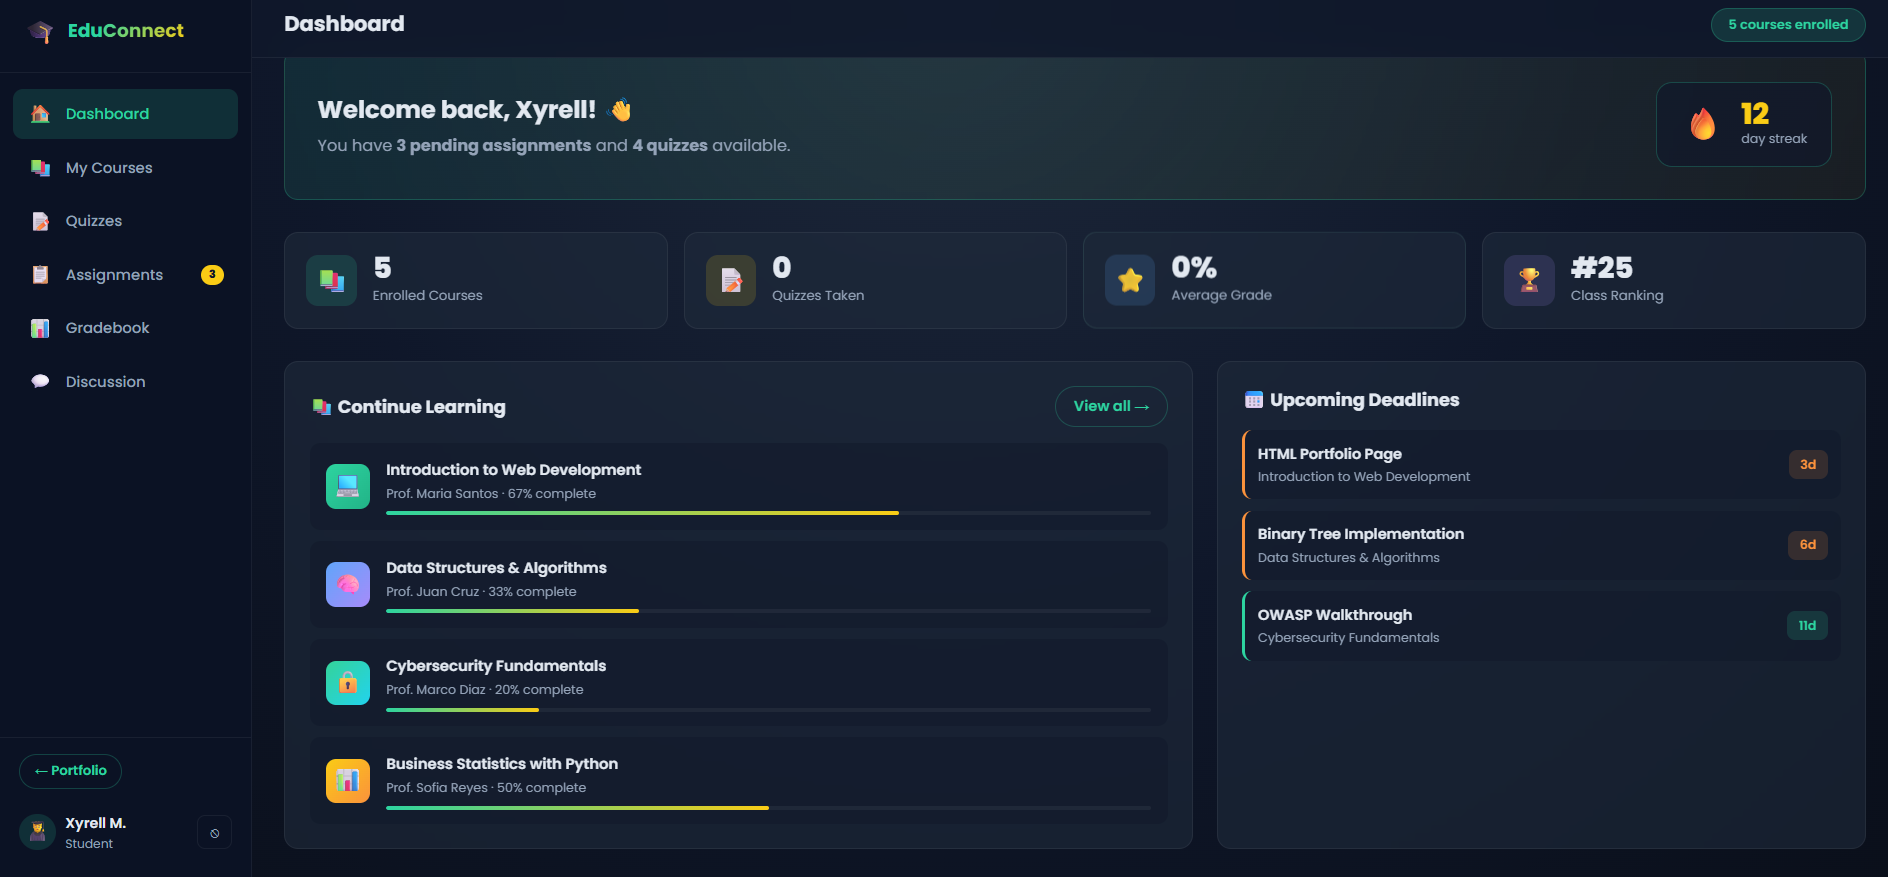Click the Enrolled Courses label

(x=427, y=296)
